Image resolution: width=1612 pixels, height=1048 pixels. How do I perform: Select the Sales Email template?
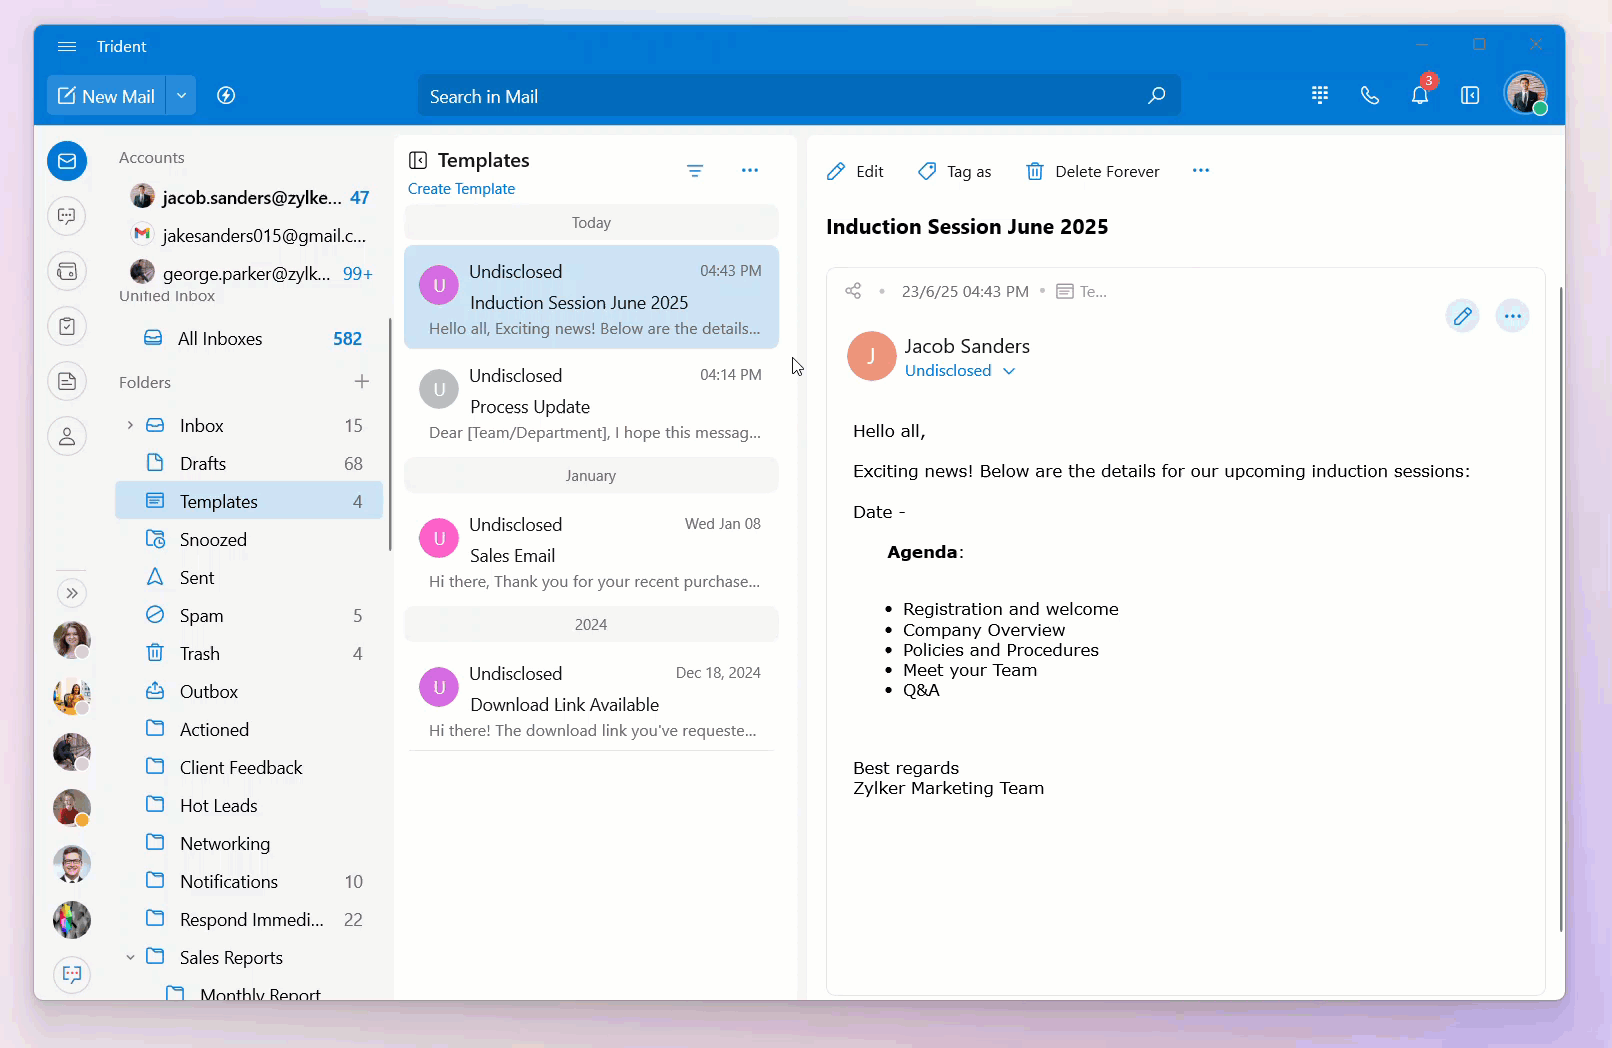(591, 550)
